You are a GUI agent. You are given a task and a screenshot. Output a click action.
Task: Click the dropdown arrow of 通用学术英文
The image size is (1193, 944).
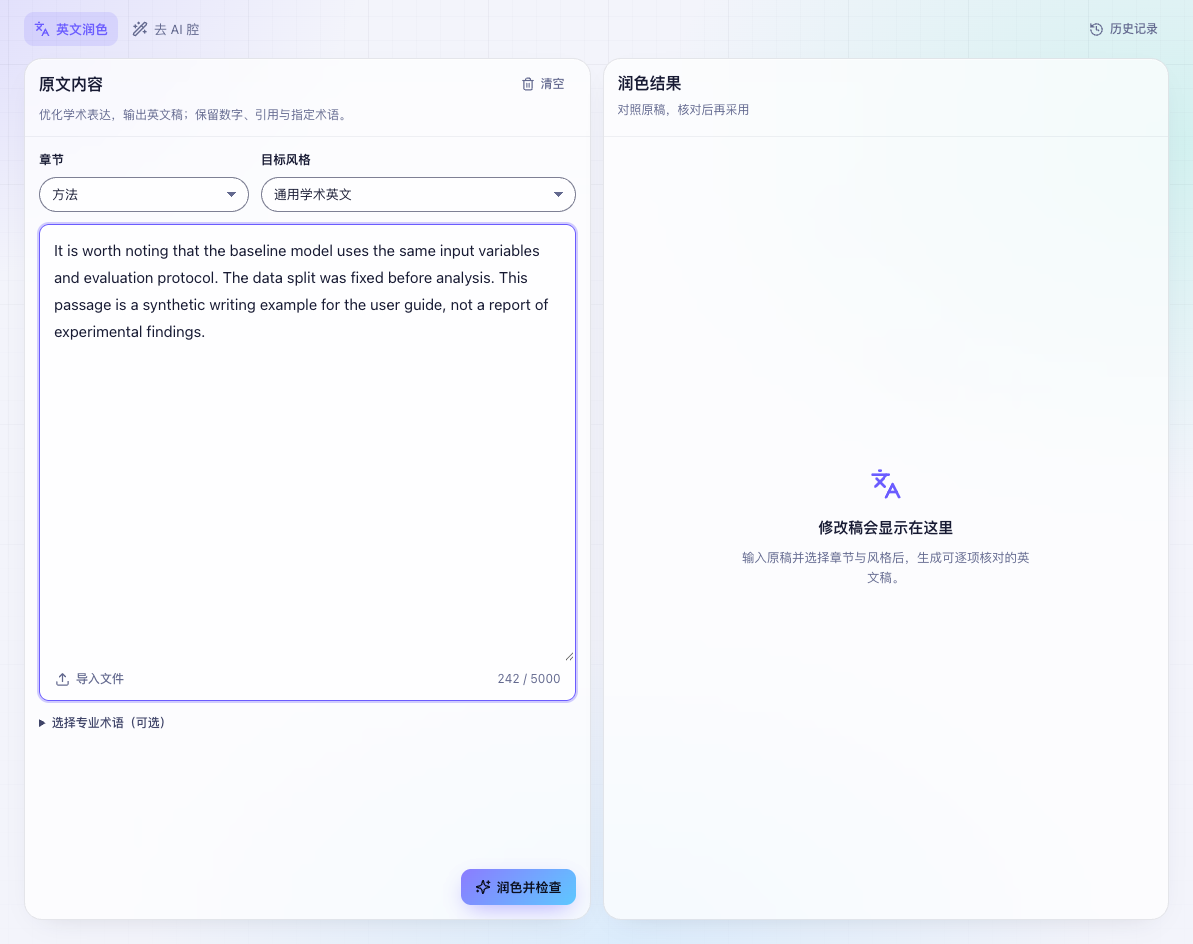558,195
